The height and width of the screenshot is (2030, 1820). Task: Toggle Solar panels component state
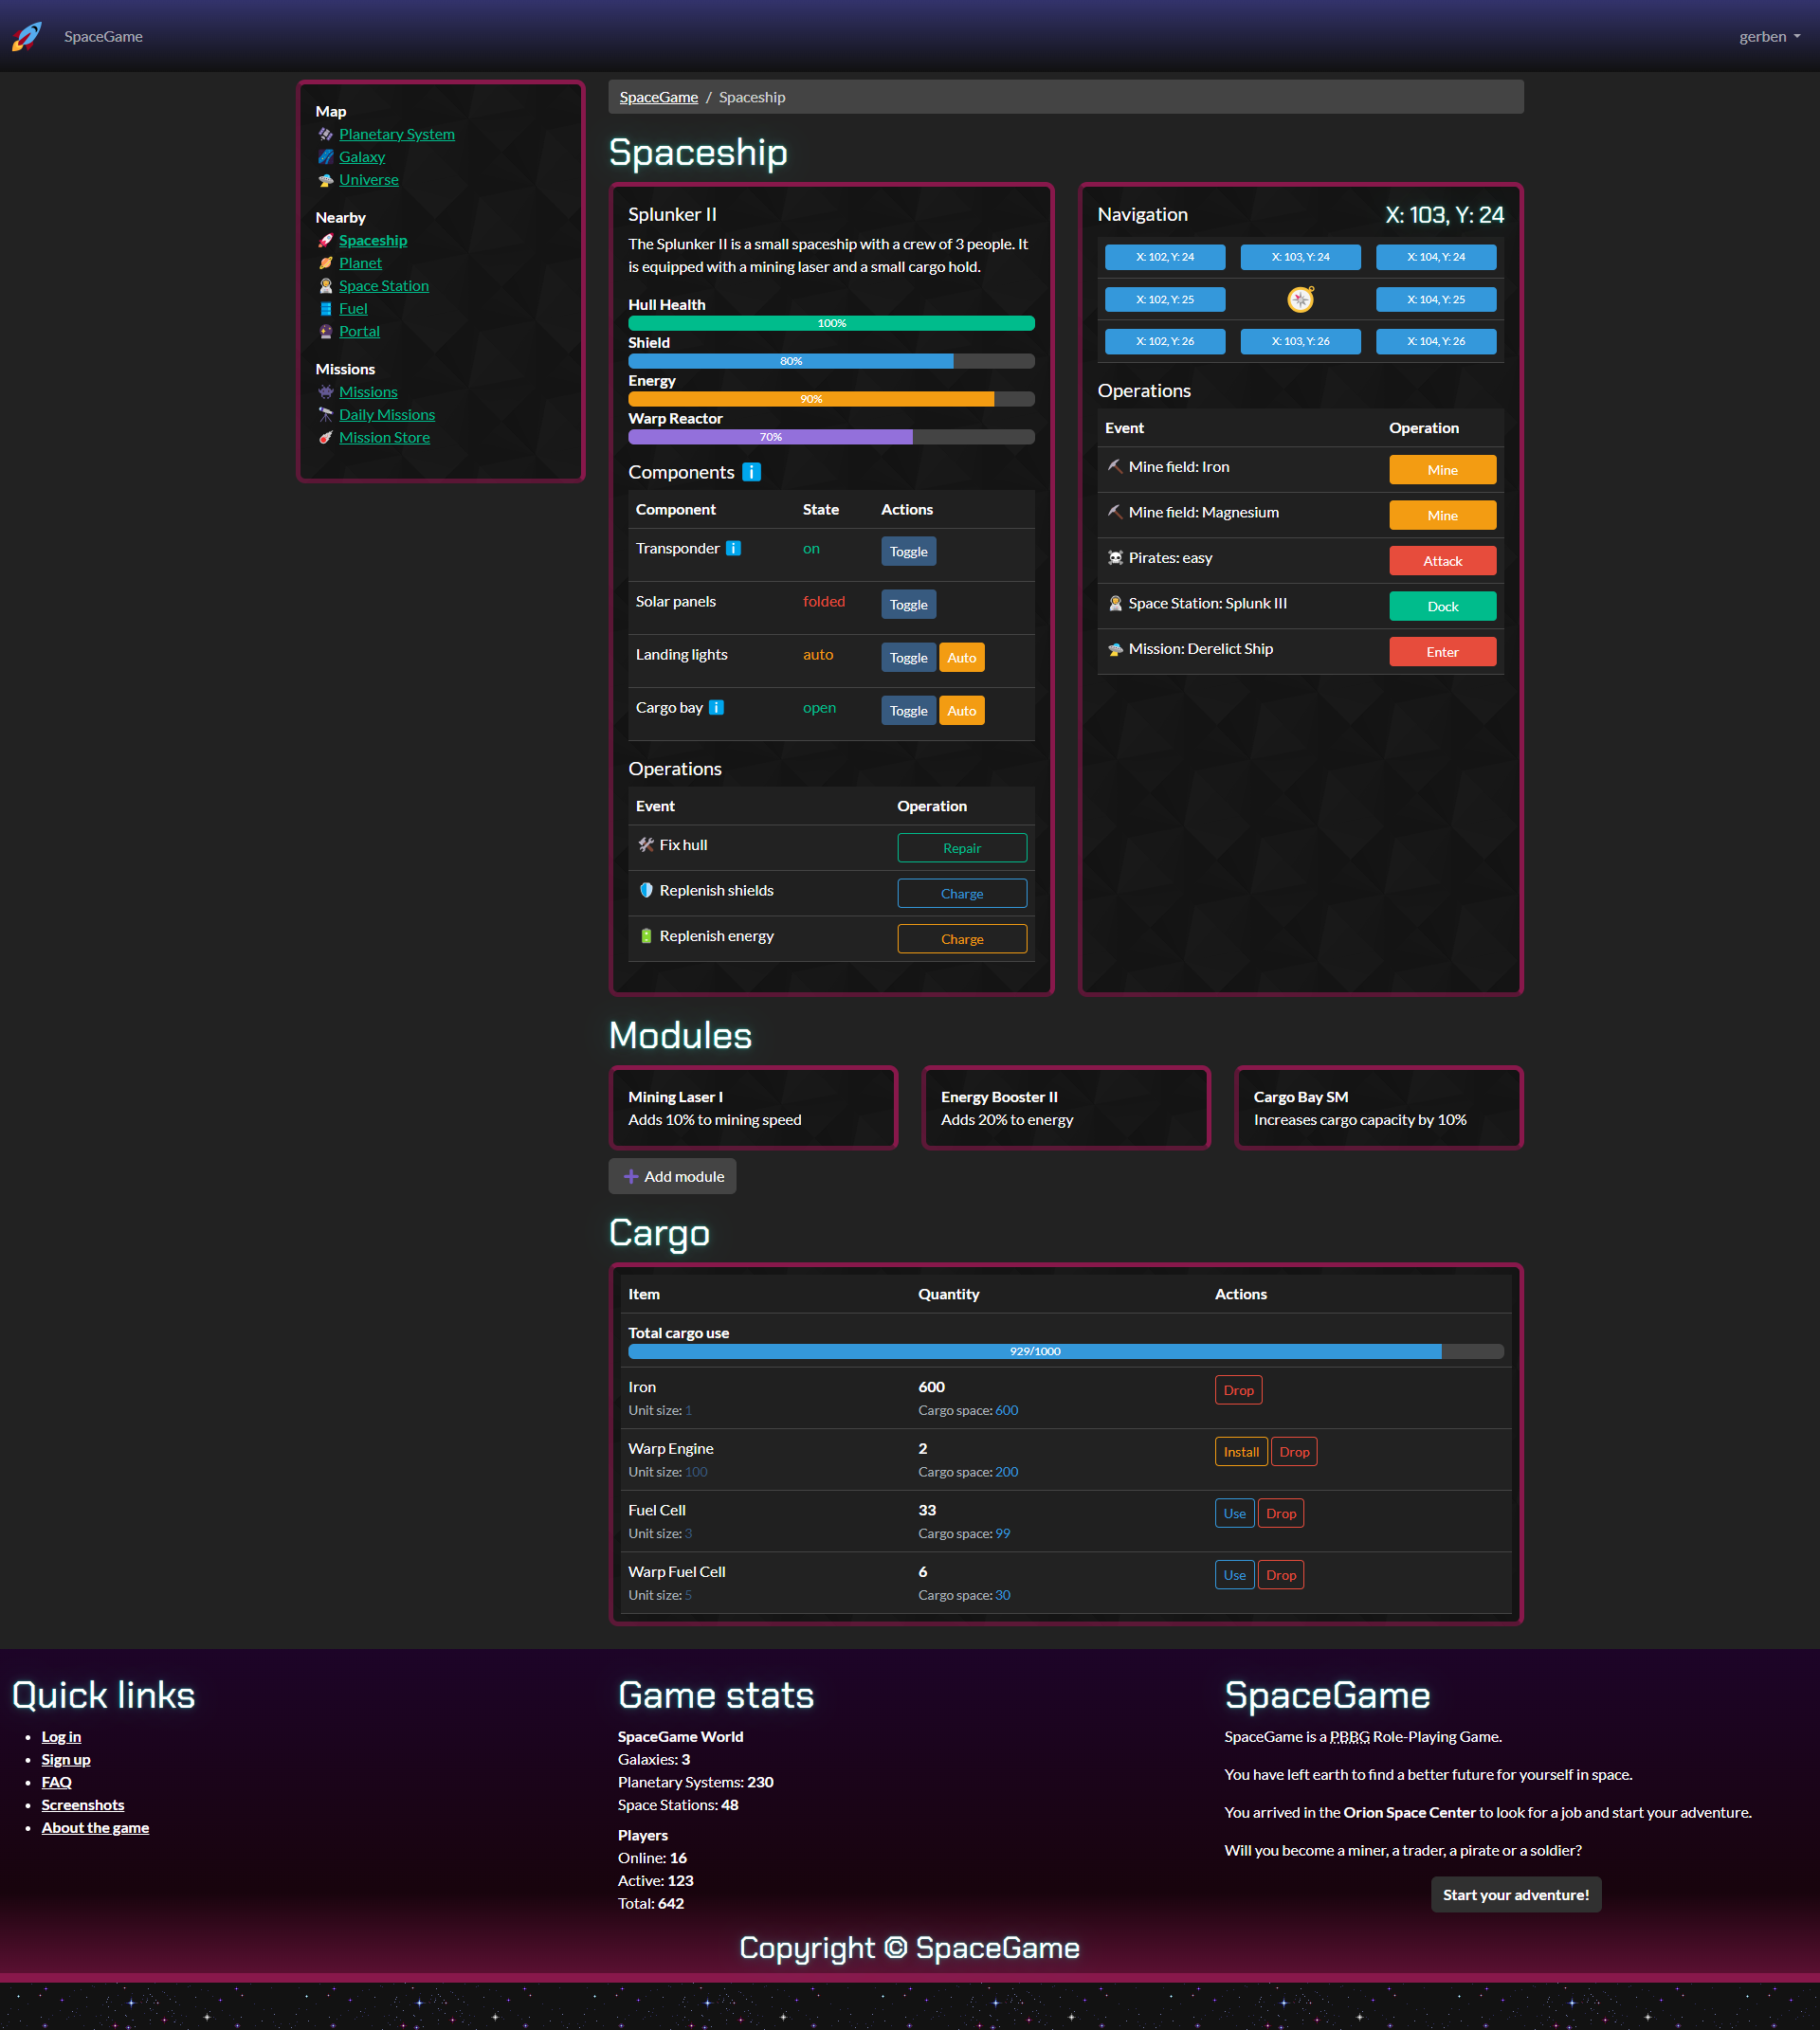pyautogui.click(x=906, y=604)
